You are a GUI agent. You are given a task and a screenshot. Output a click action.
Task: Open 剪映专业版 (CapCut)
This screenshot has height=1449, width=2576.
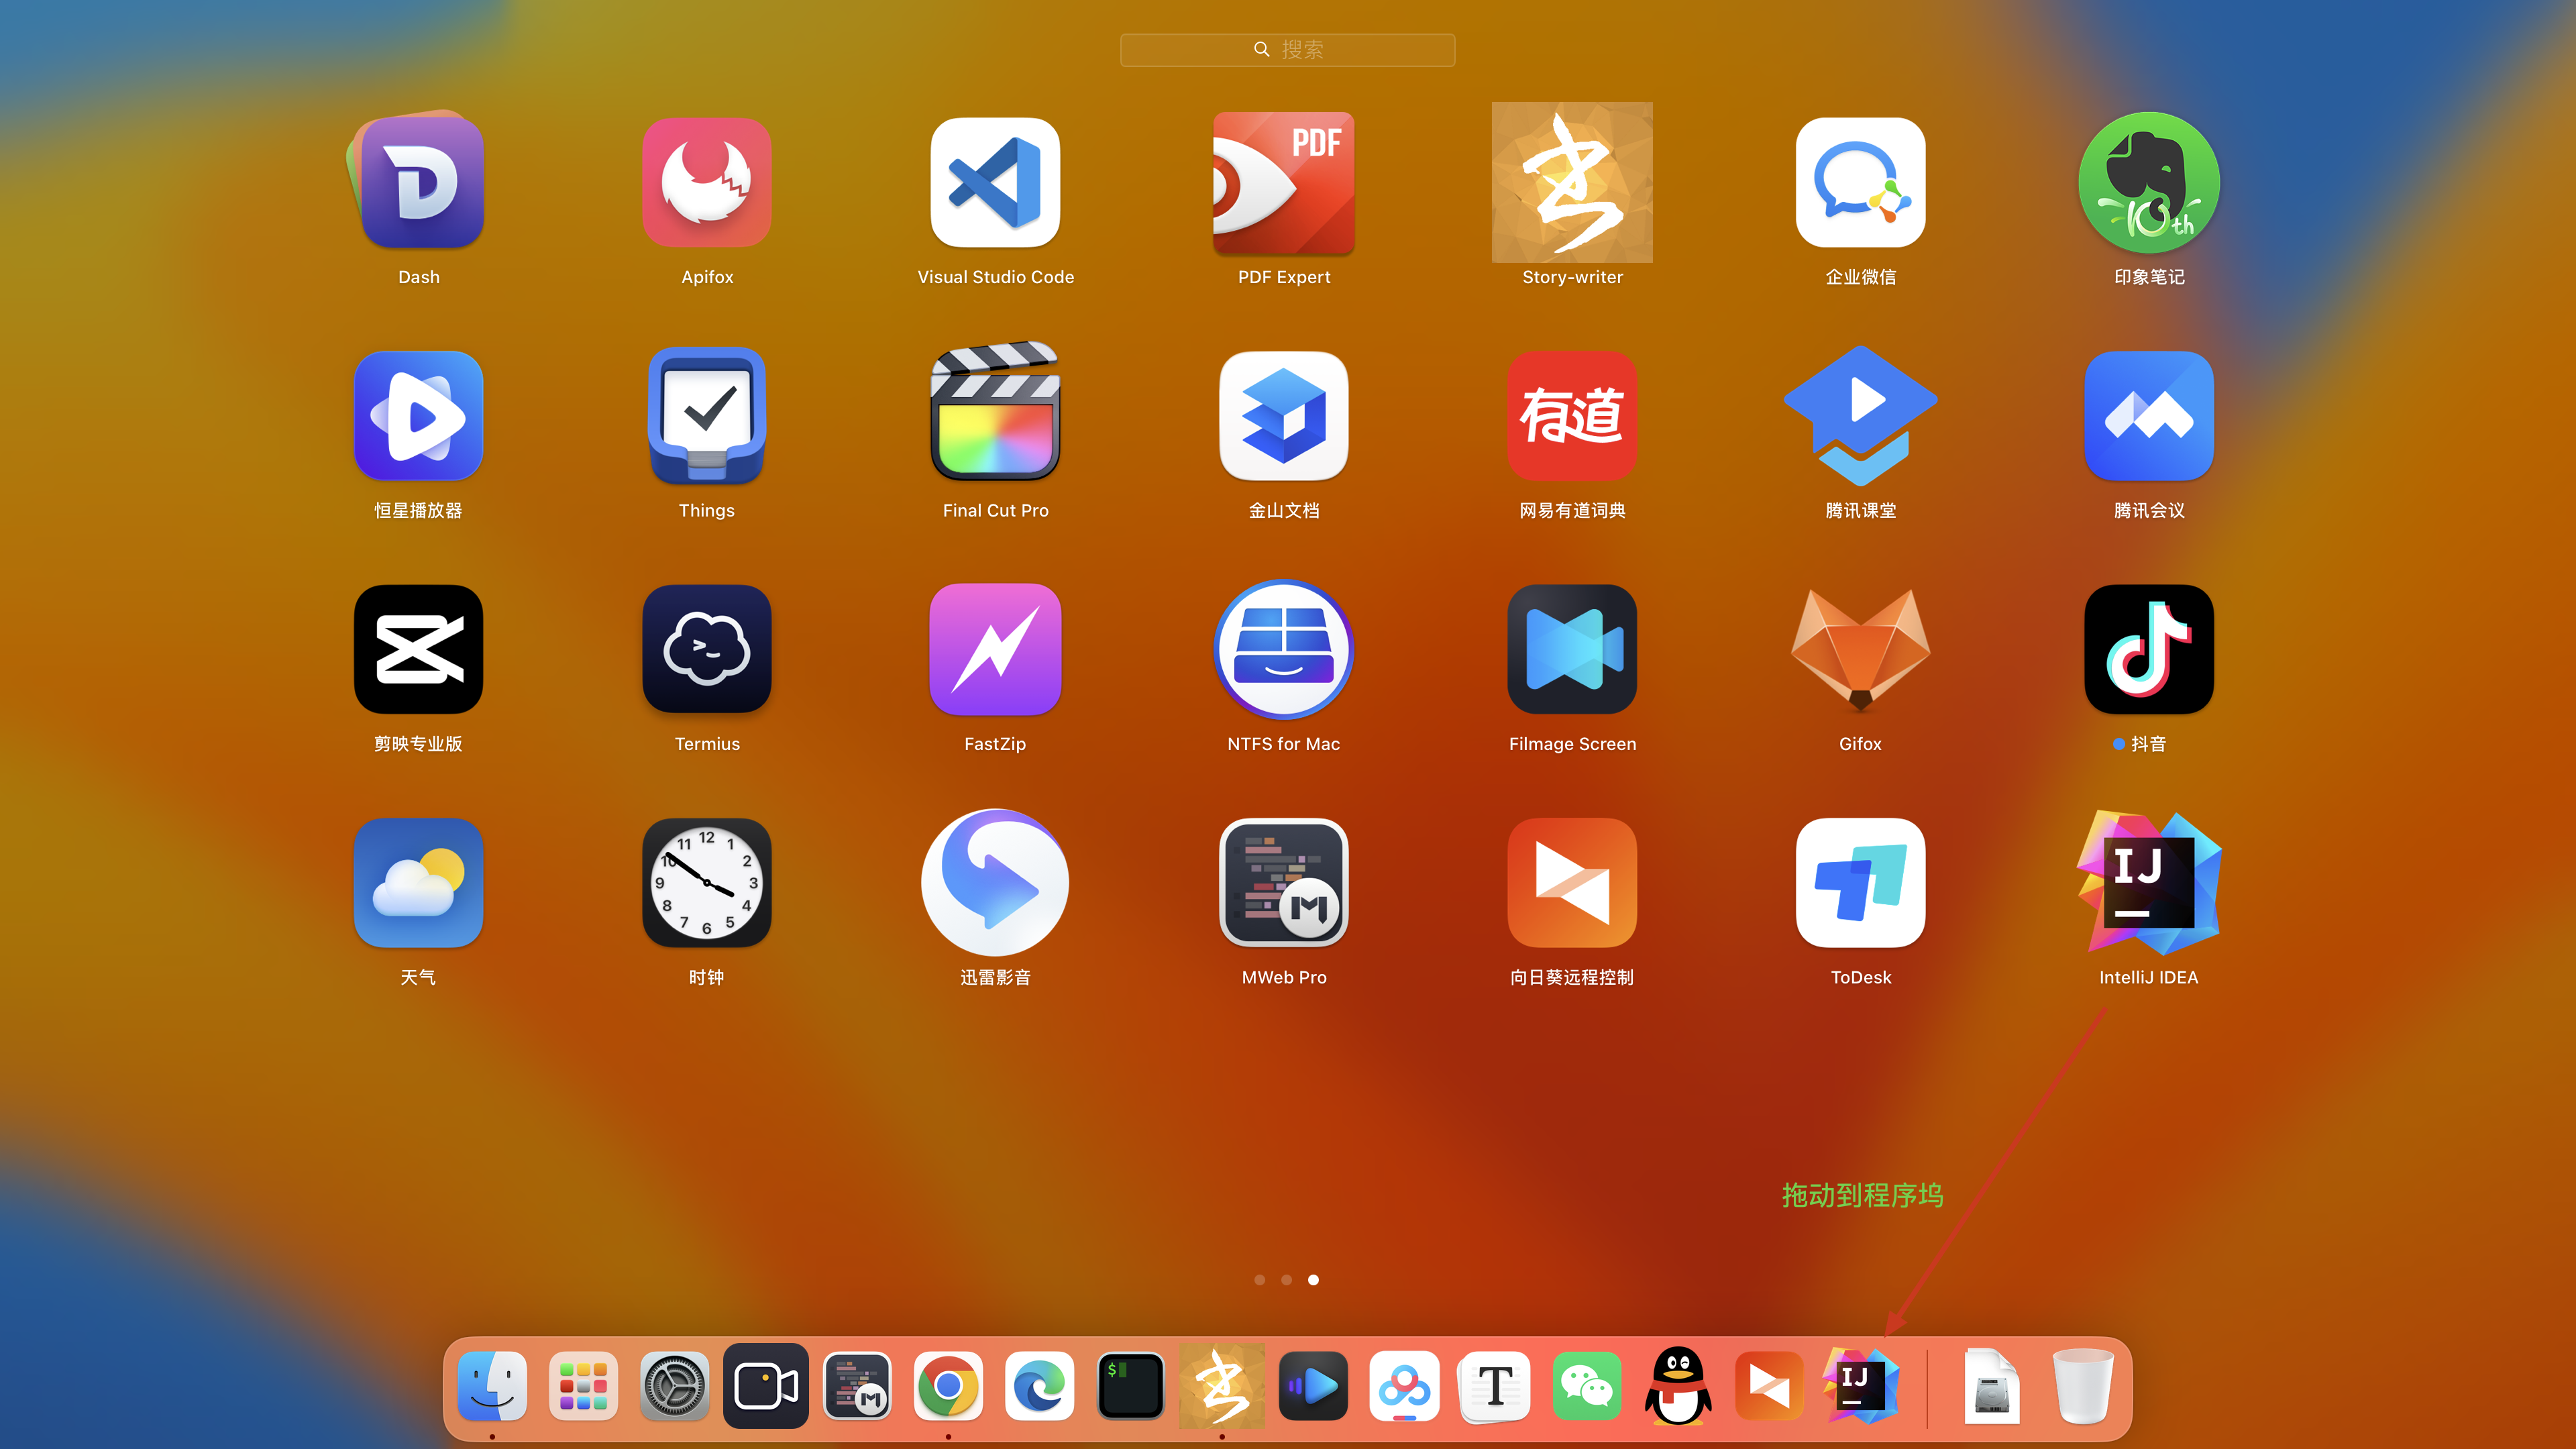418,649
